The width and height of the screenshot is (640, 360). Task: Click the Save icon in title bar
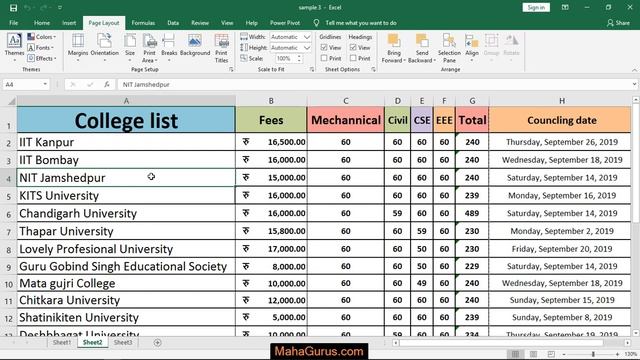click(13, 8)
